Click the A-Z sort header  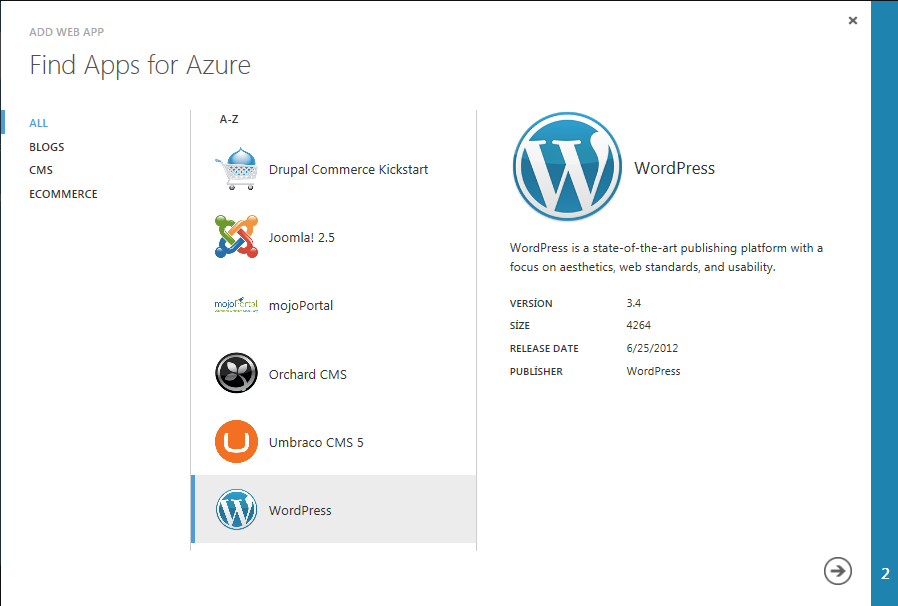point(229,119)
